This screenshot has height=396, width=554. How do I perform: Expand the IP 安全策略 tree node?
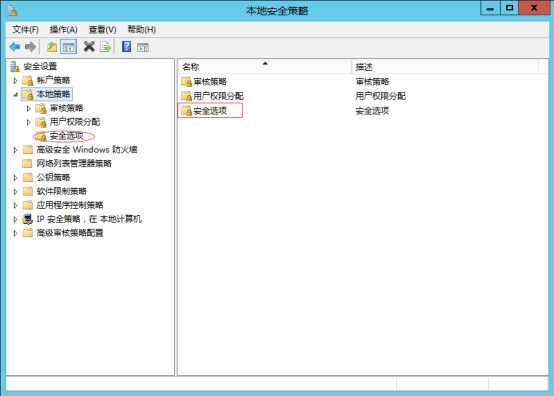(x=15, y=219)
